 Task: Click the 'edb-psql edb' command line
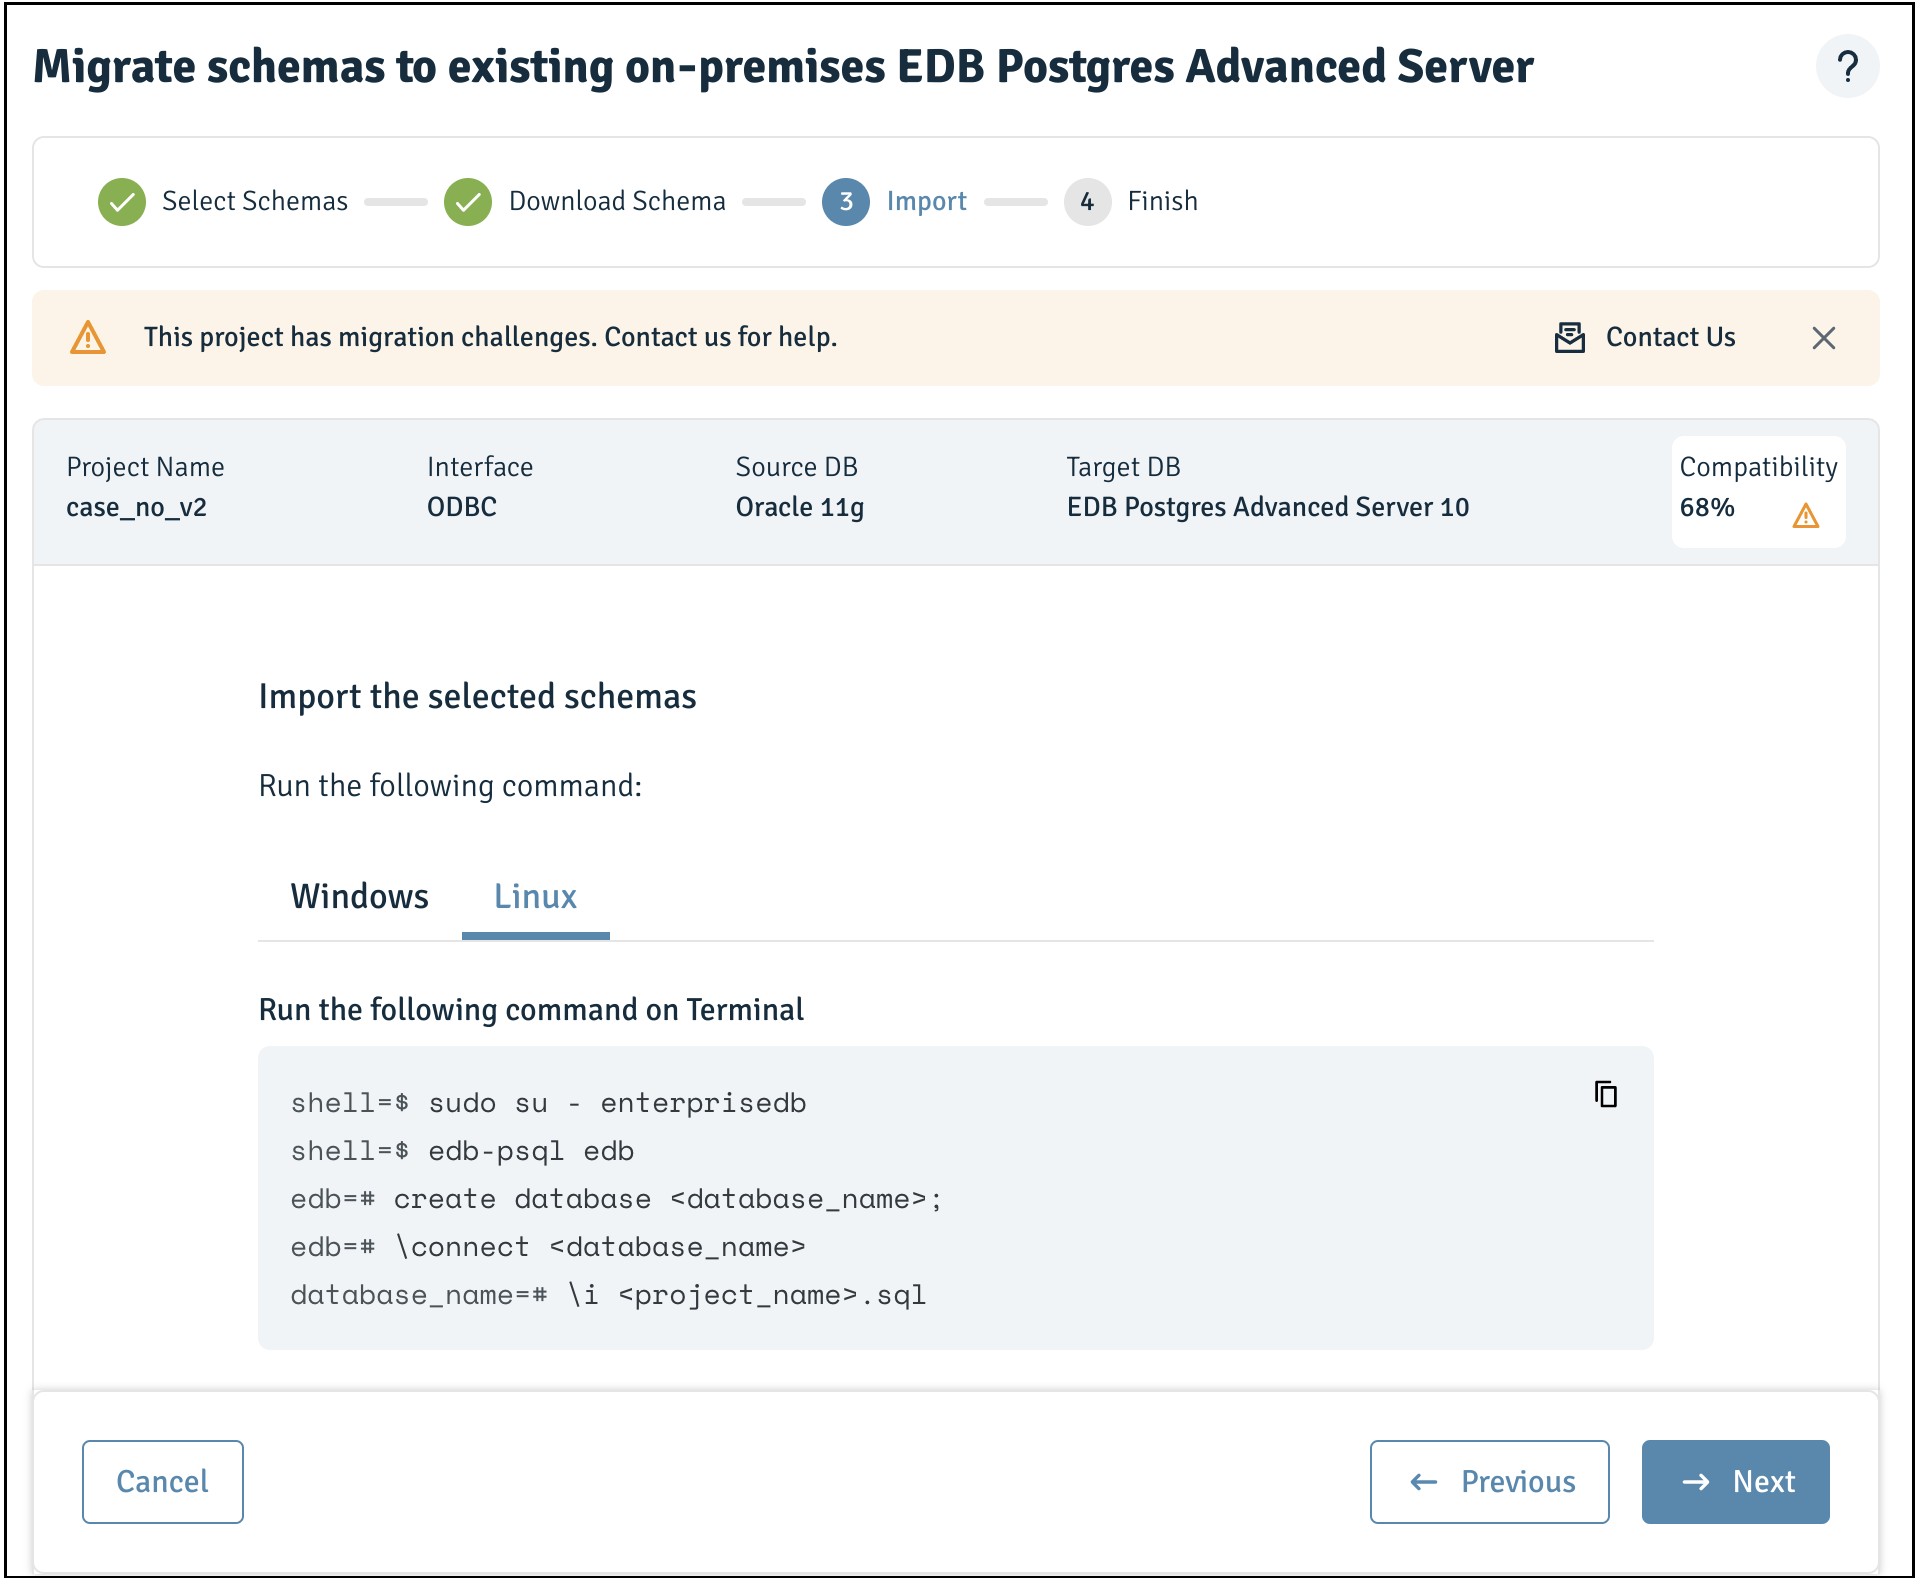tap(462, 1151)
